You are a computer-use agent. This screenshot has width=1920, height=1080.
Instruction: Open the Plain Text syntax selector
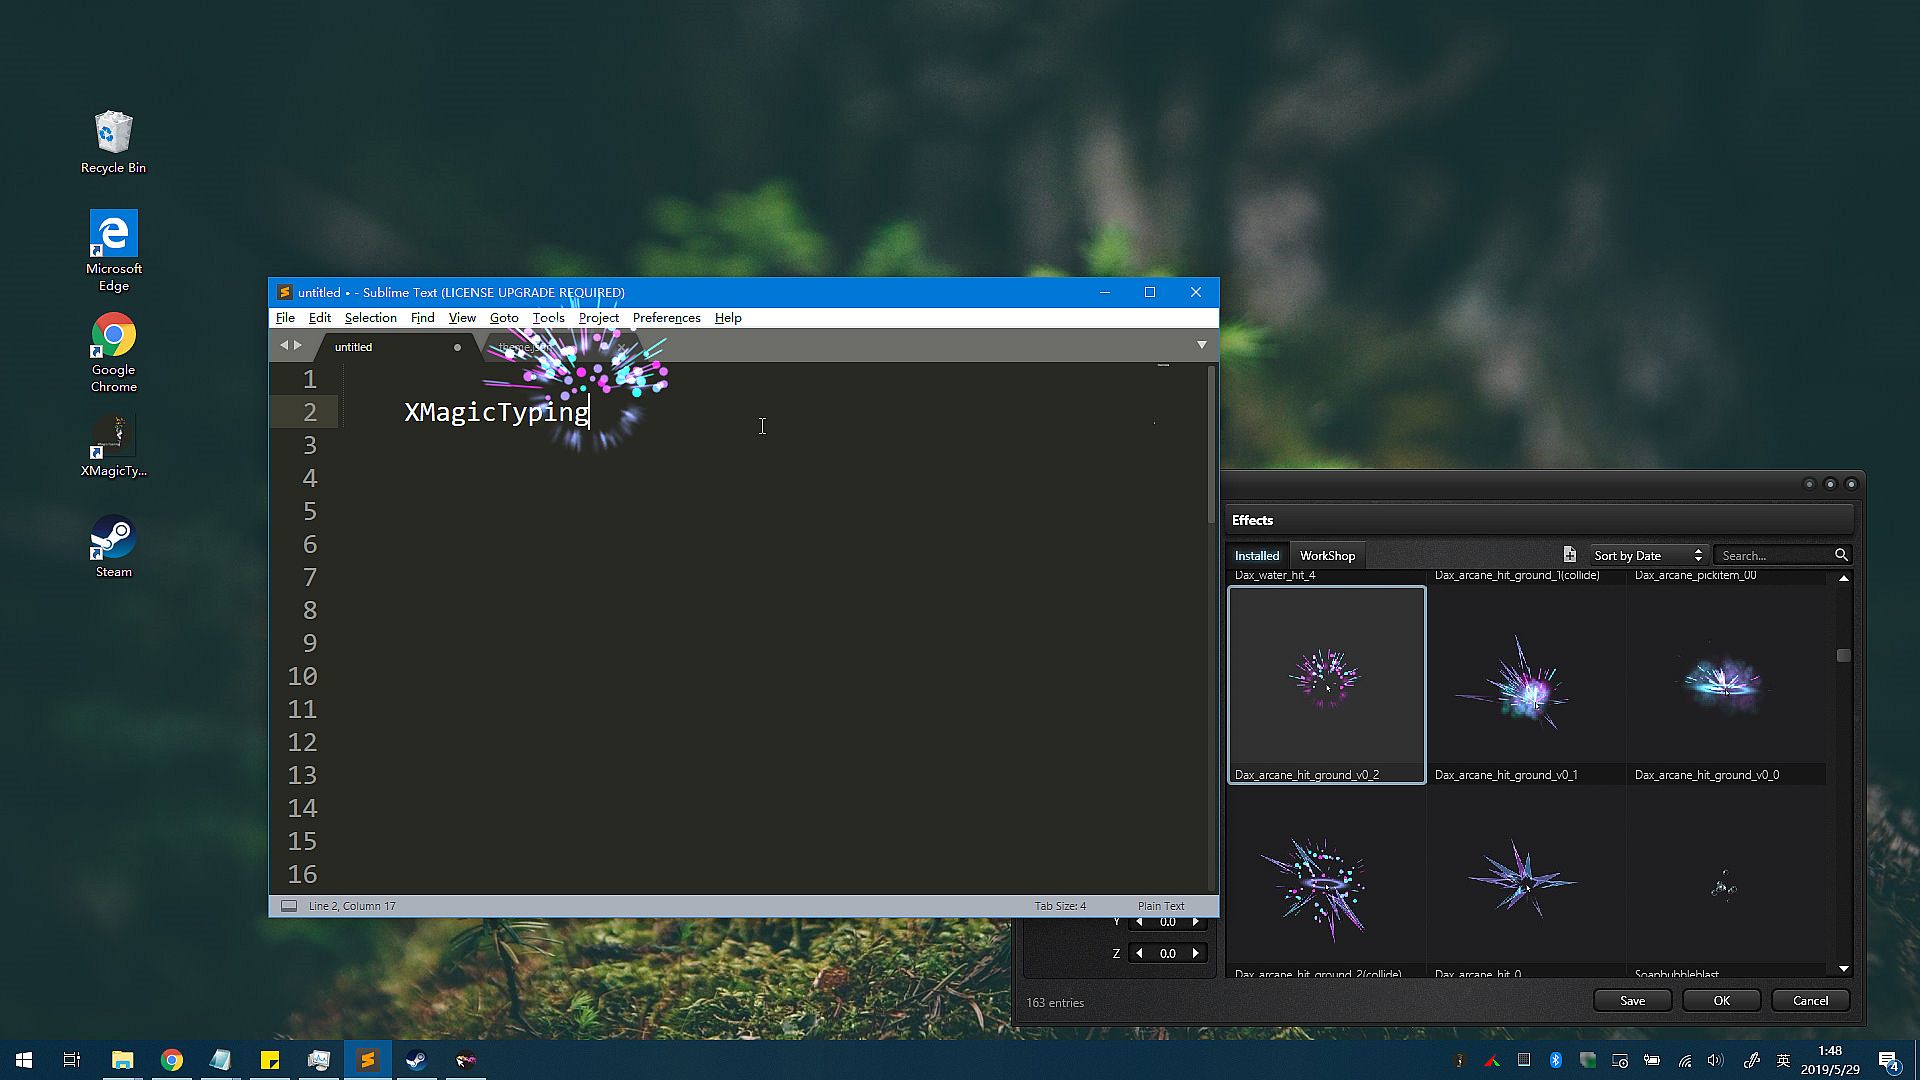click(1160, 906)
